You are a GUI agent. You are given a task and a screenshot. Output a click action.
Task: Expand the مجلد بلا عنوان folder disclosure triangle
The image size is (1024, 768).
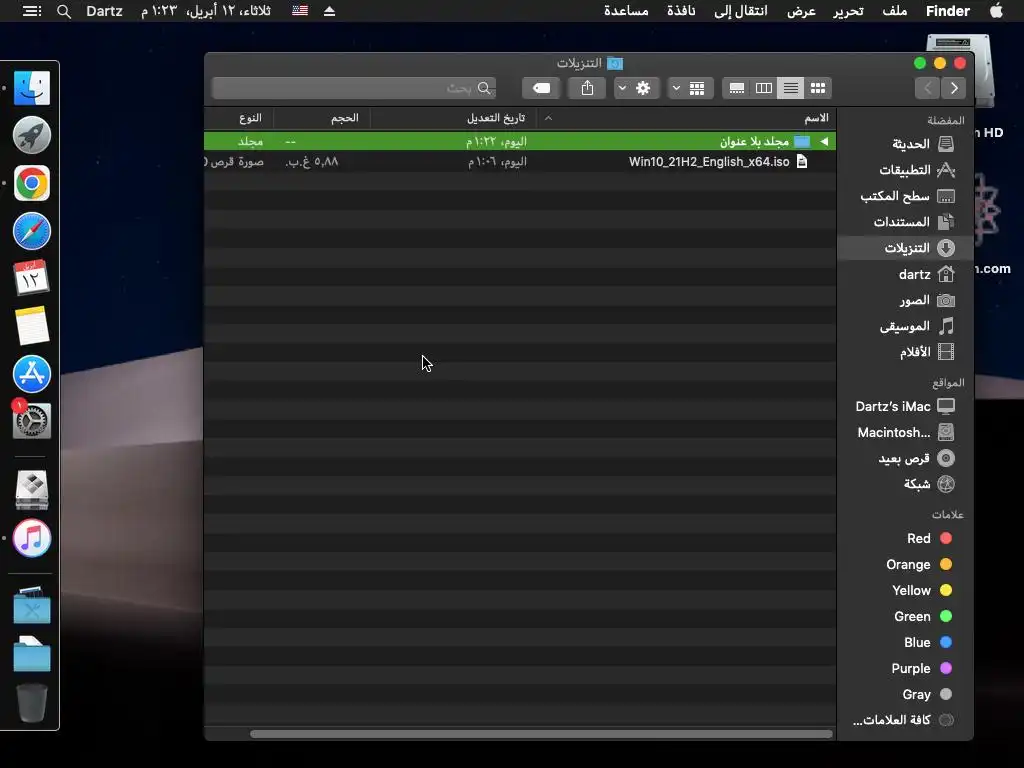(x=824, y=141)
